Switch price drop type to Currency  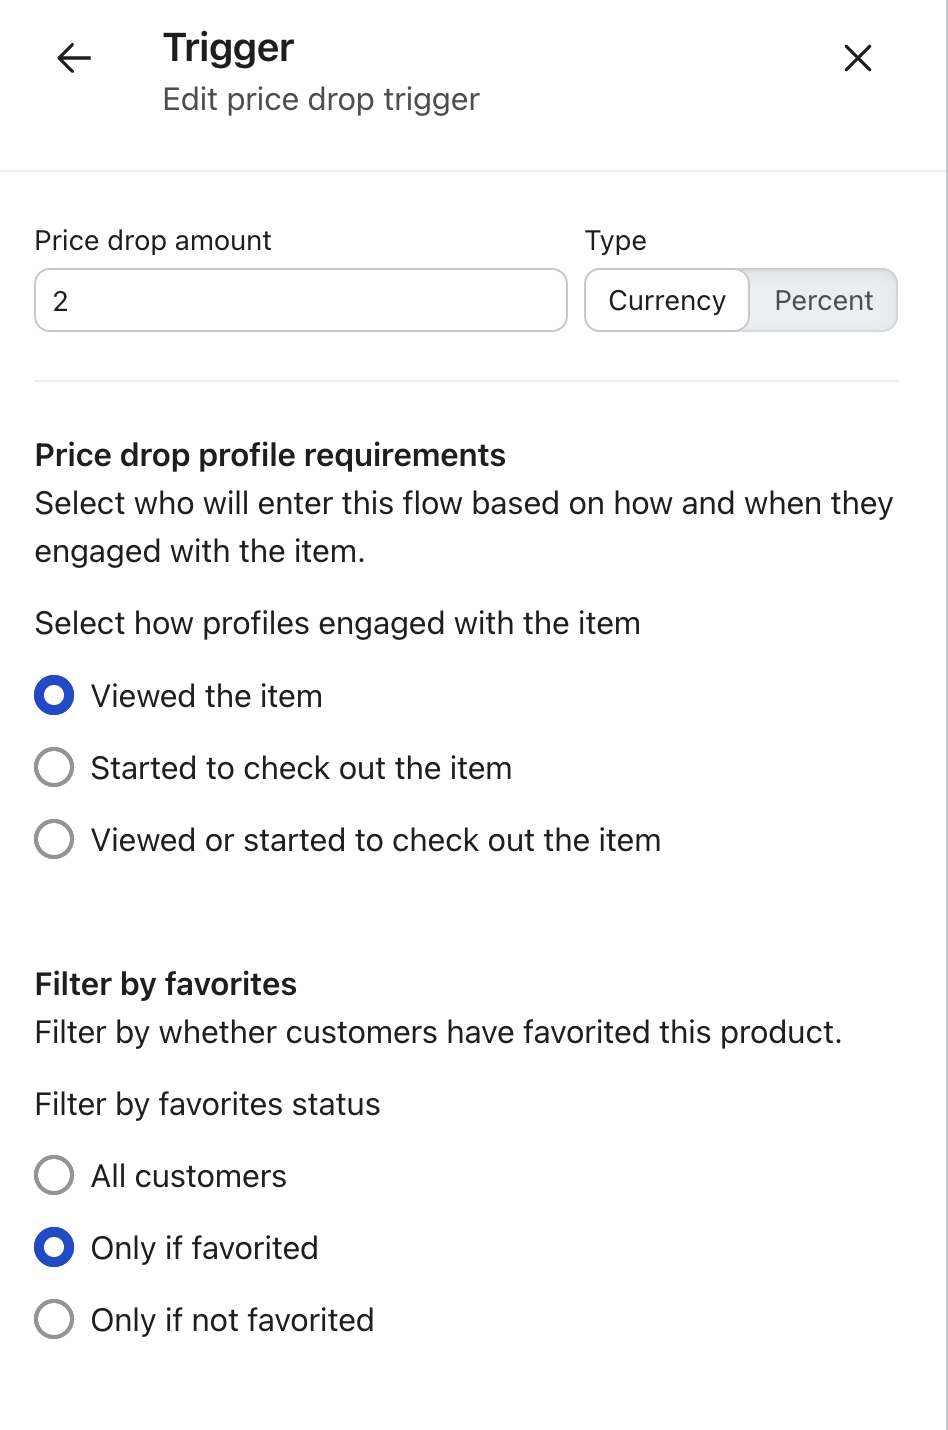pos(667,300)
